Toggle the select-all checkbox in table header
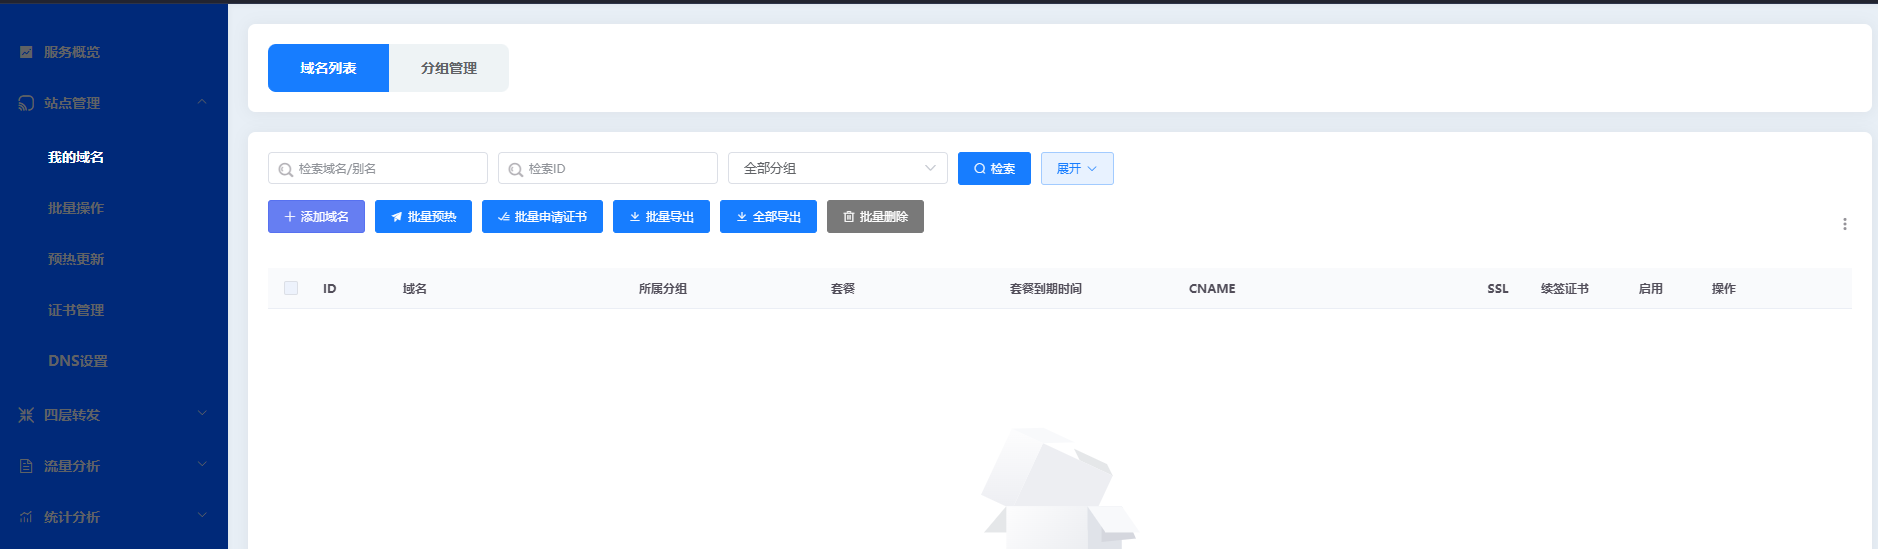The width and height of the screenshot is (1878, 549). click(291, 288)
